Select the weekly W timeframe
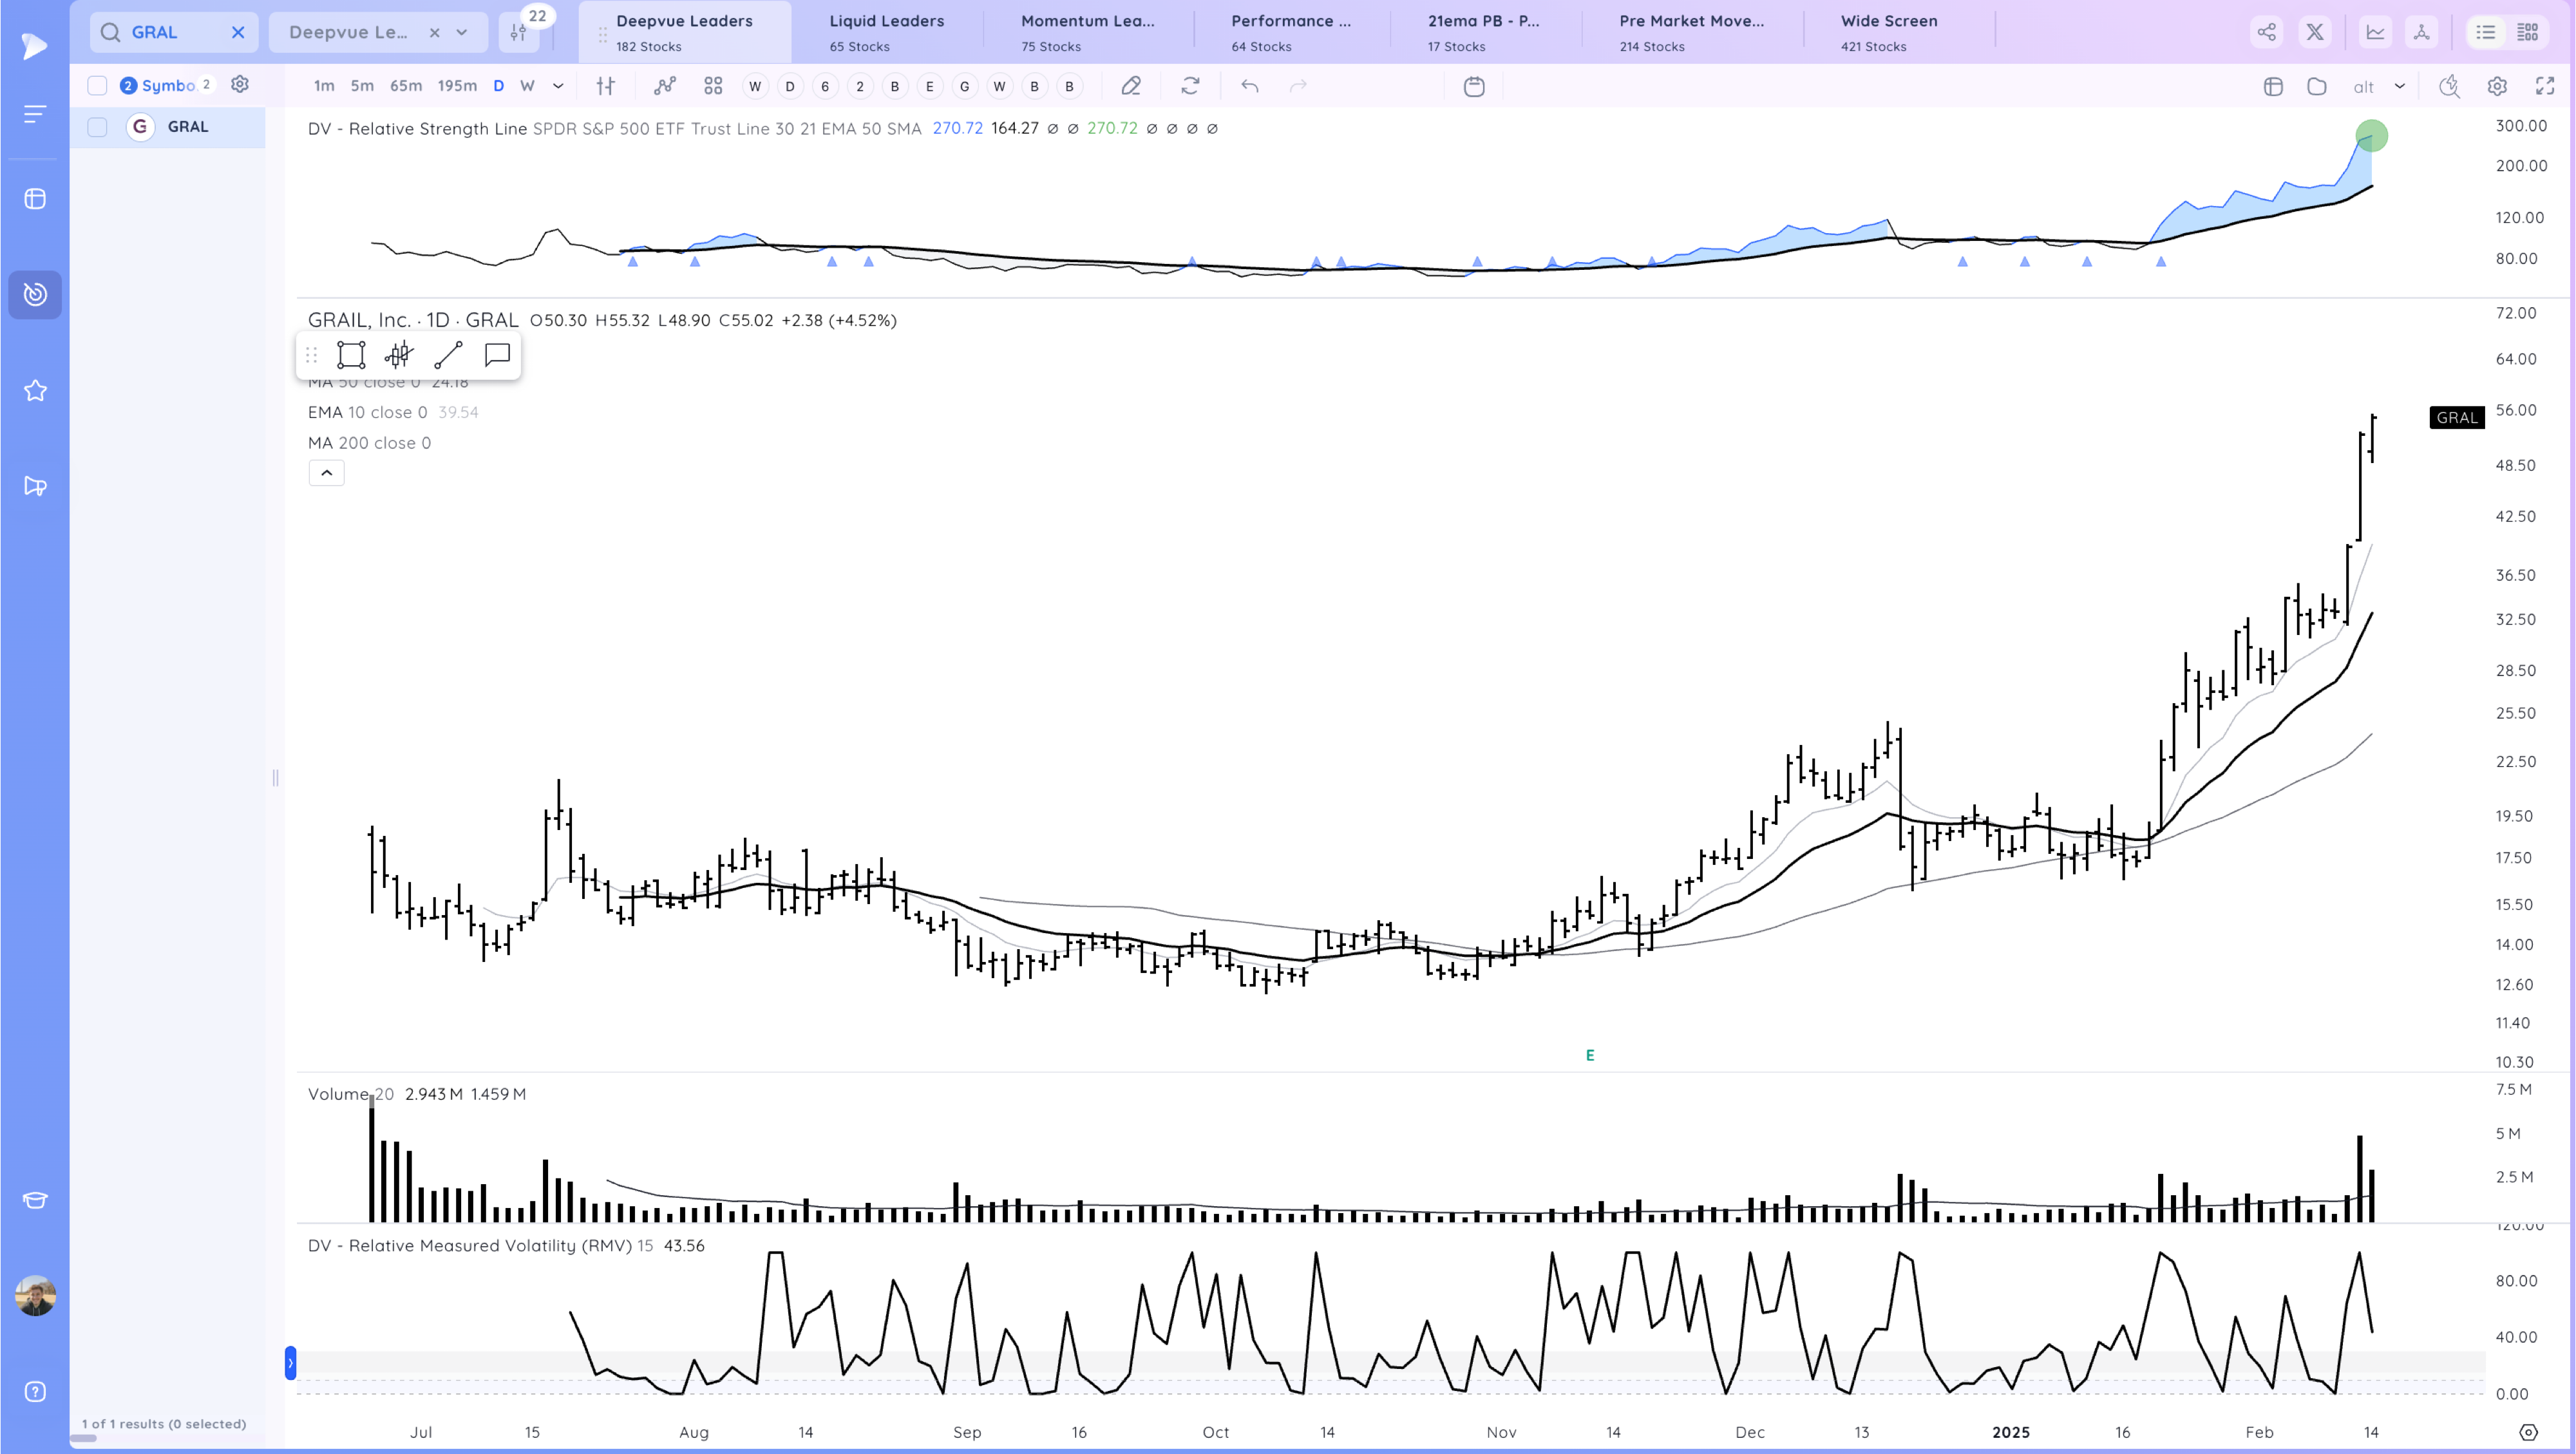 point(527,86)
